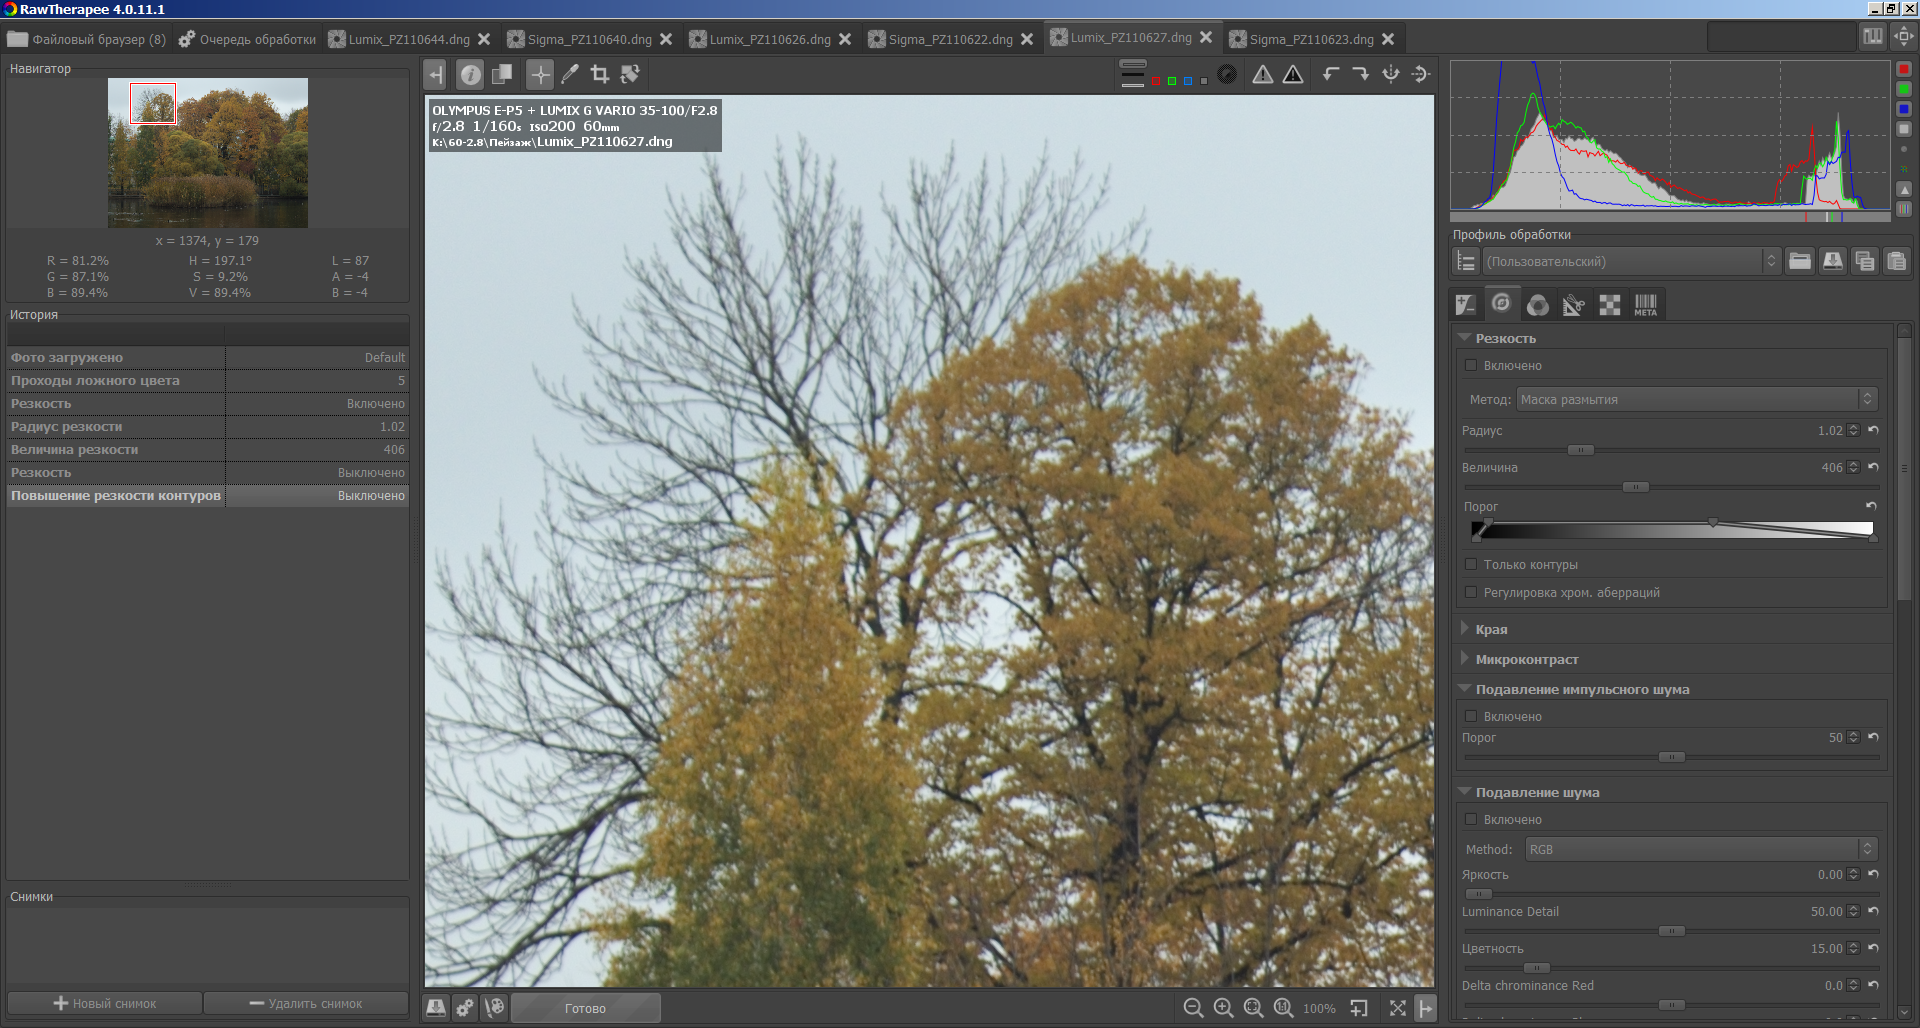Click the Новый снимок button

pos(105,1003)
